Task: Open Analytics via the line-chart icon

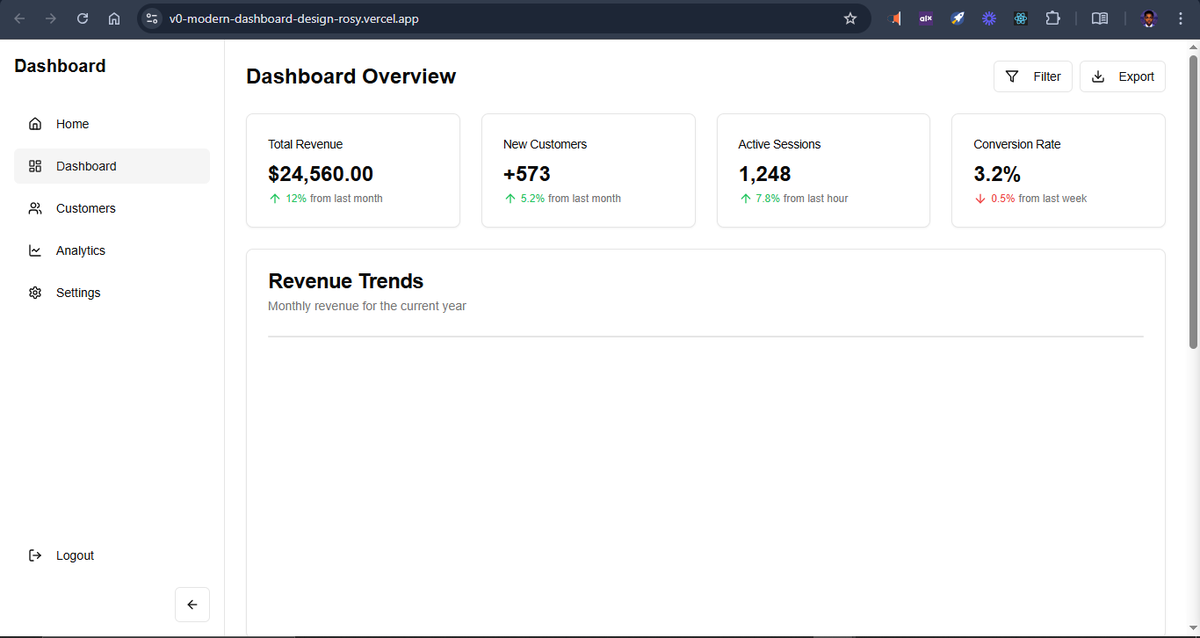Action: click(x=35, y=250)
